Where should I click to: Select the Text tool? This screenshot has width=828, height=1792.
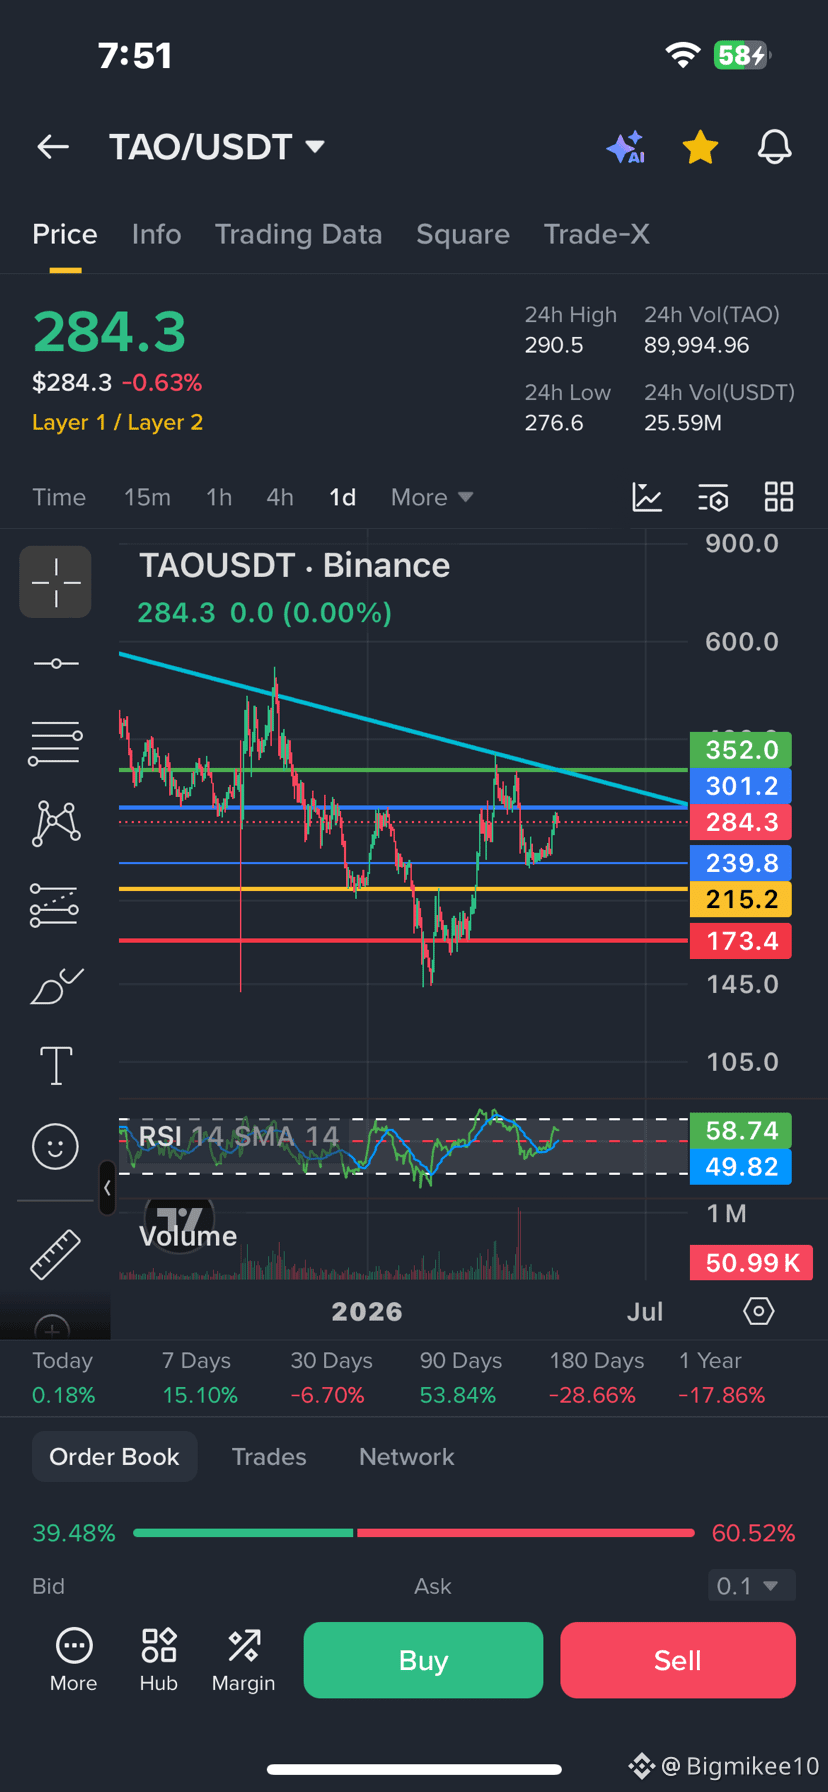tap(56, 1066)
